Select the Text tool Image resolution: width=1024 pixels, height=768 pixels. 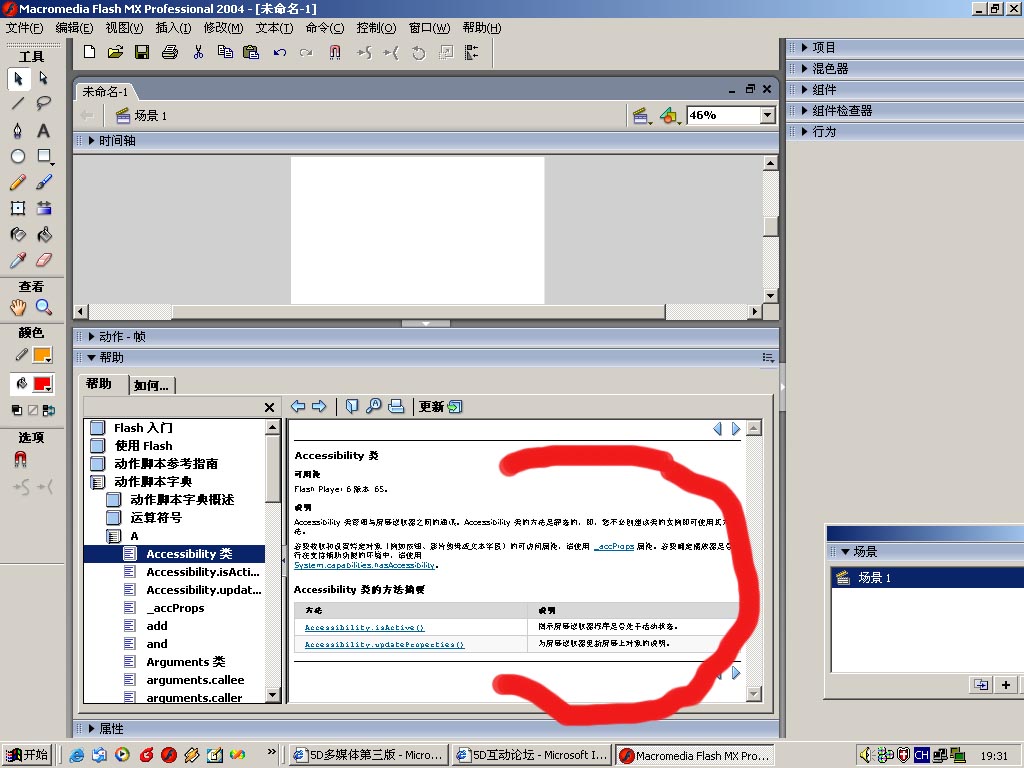pyautogui.click(x=44, y=131)
